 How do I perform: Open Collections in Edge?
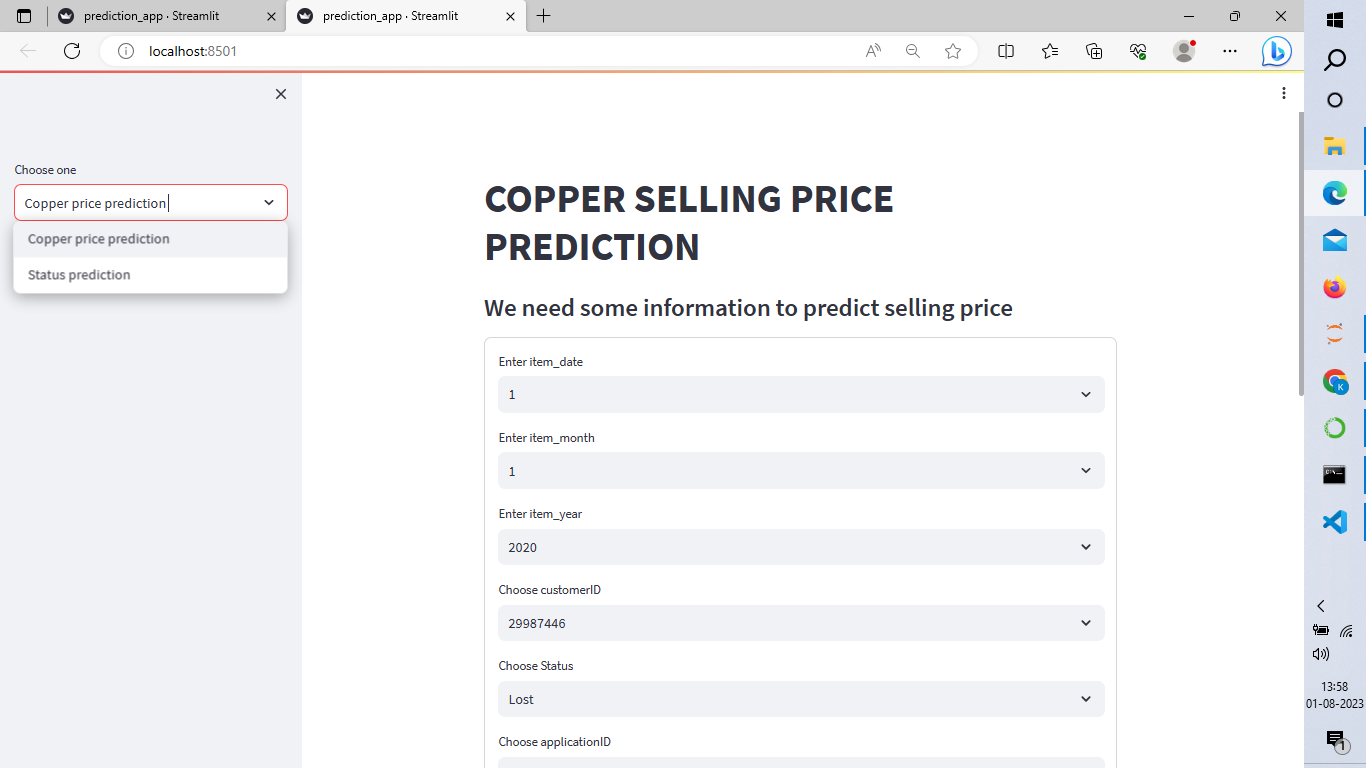[x=1049, y=51]
